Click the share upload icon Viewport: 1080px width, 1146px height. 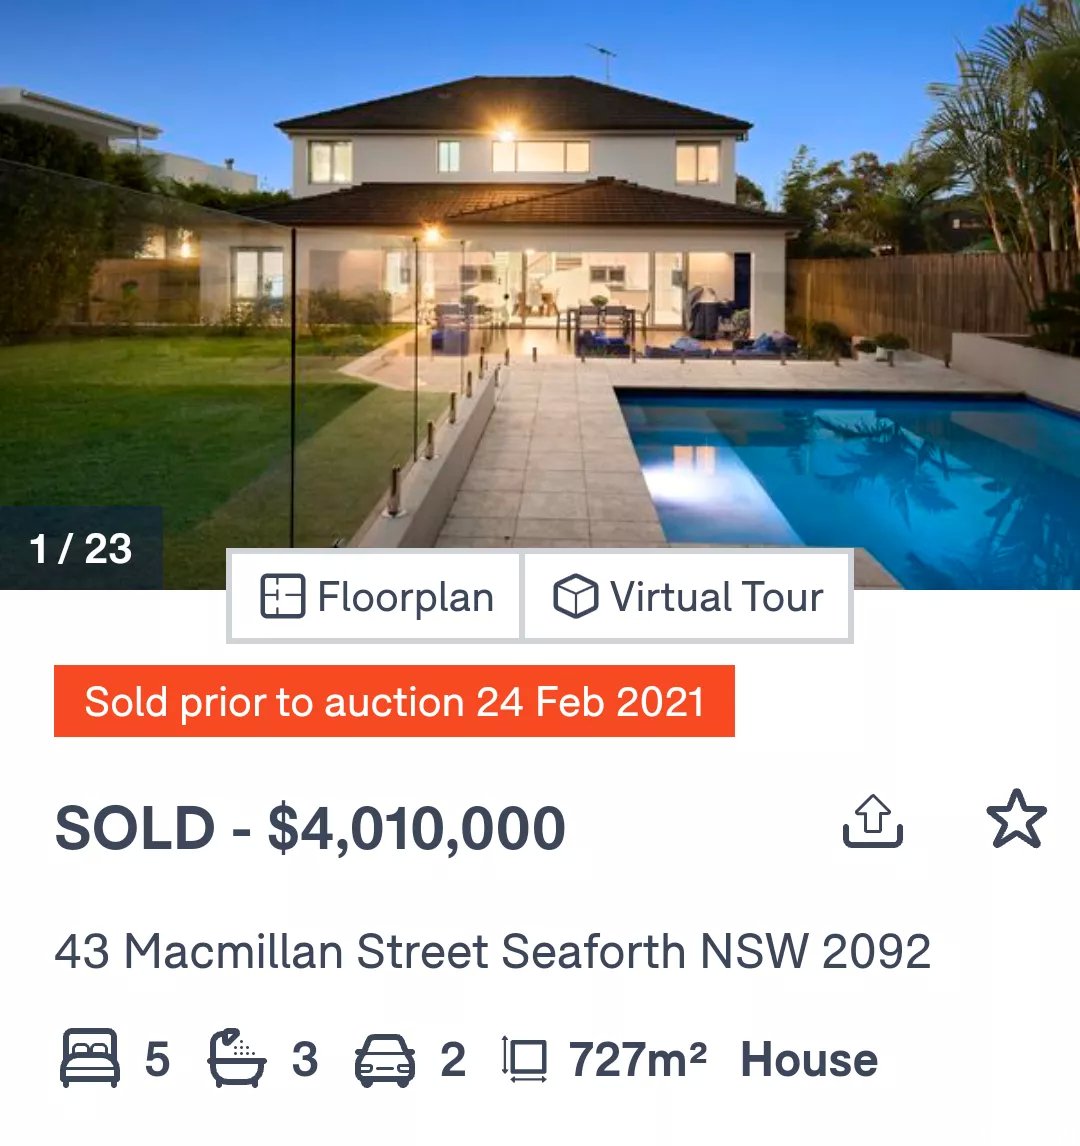click(872, 821)
